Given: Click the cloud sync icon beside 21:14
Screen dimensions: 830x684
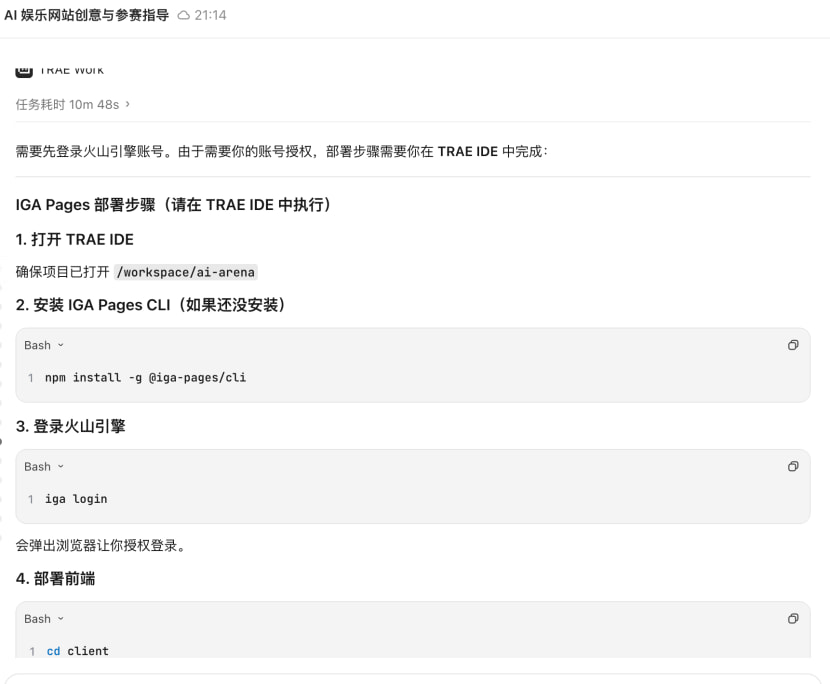Looking at the screenshot, I should click(183, 15).
